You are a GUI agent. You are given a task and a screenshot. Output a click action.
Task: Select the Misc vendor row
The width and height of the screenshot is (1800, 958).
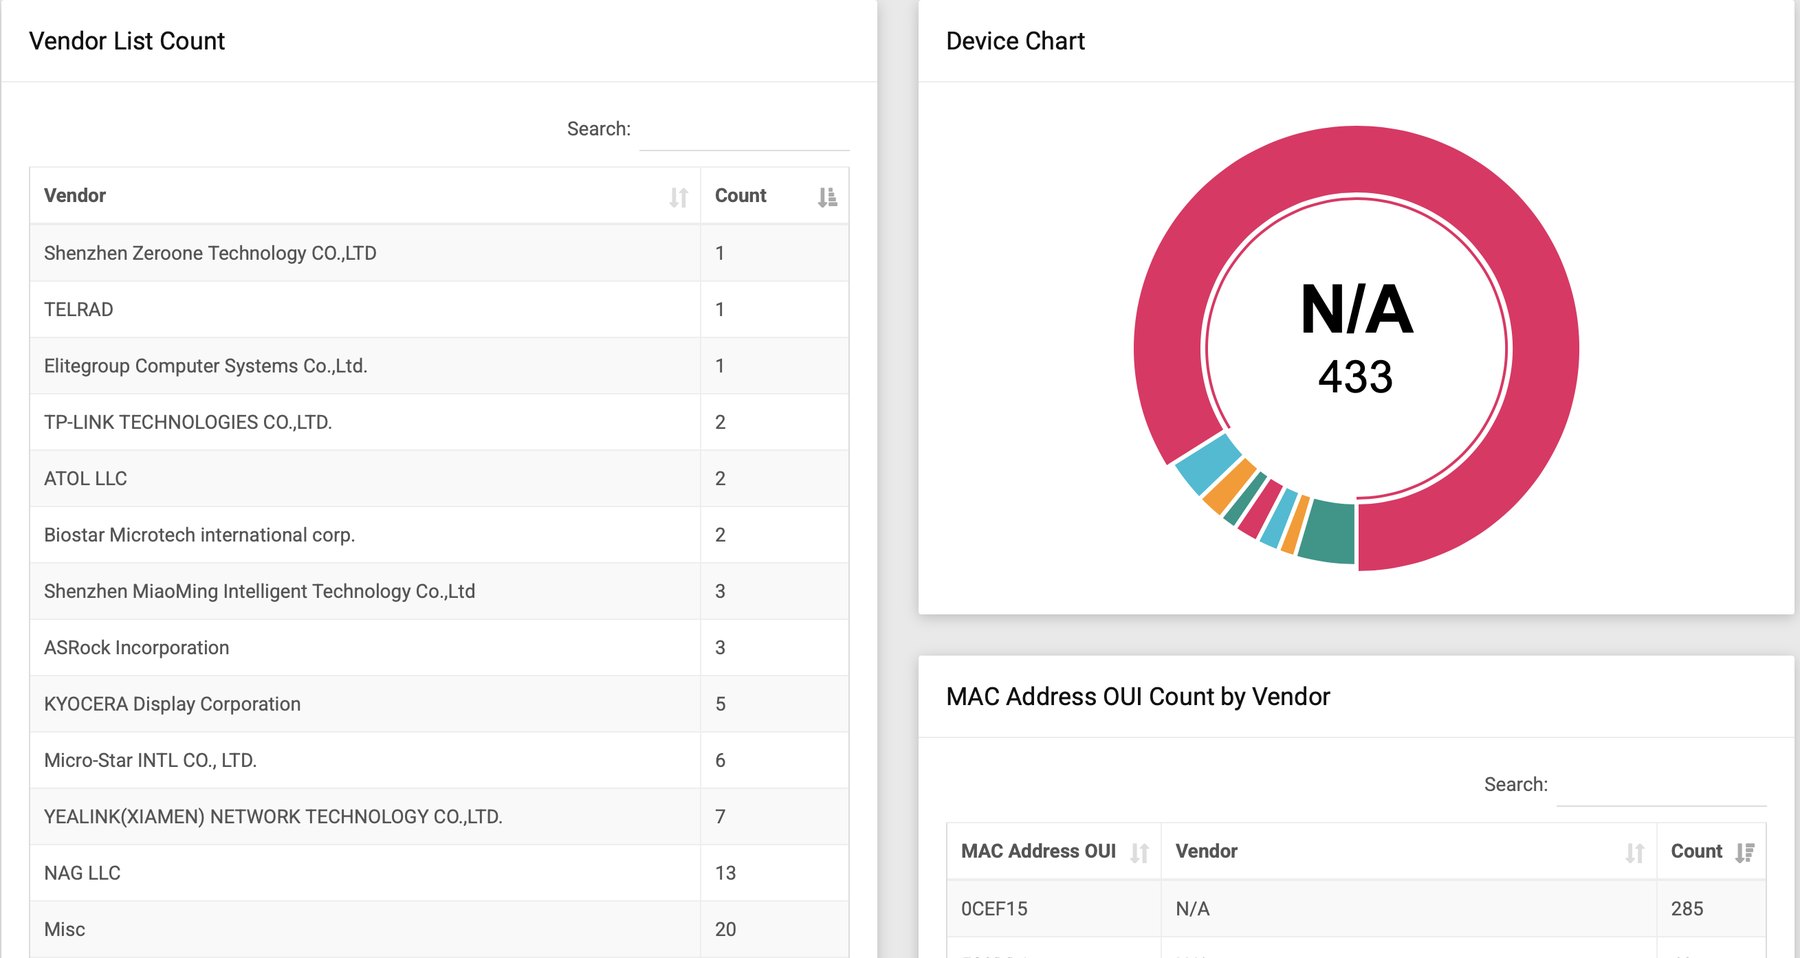[x=439, y=929]
